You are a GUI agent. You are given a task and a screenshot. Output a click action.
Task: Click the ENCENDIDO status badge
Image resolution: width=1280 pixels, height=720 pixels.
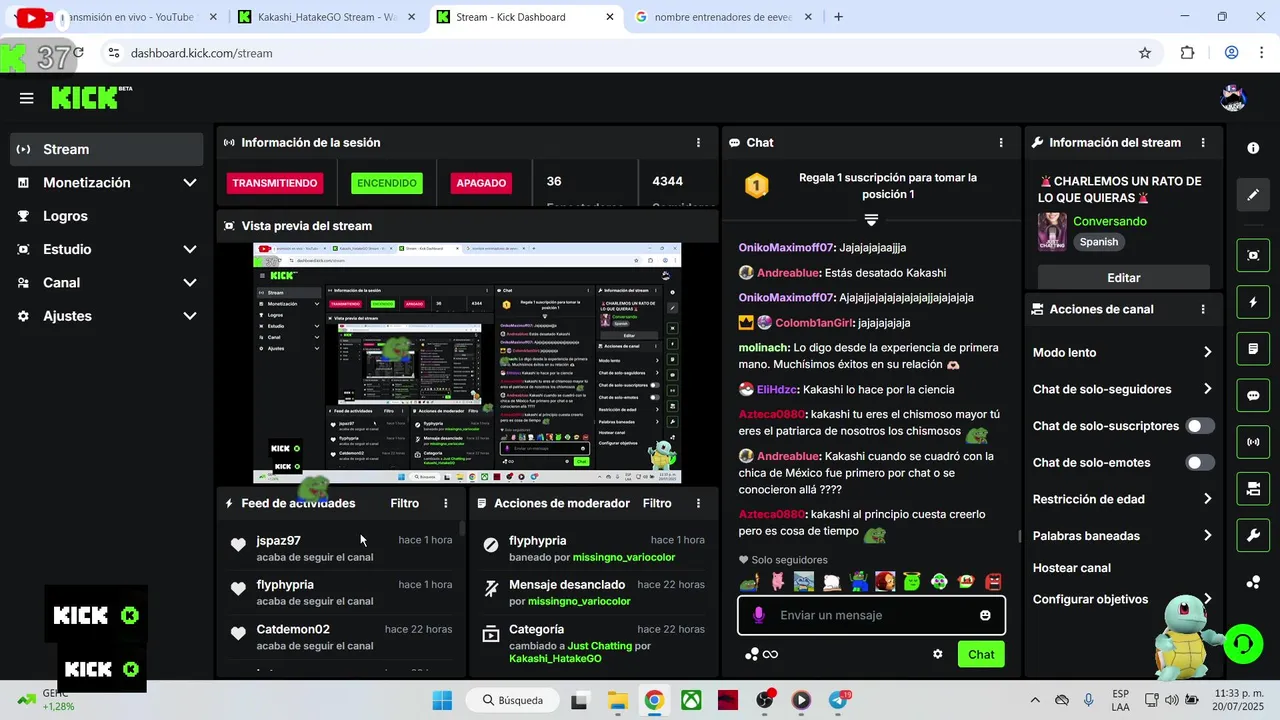click(x=387, y=183)
